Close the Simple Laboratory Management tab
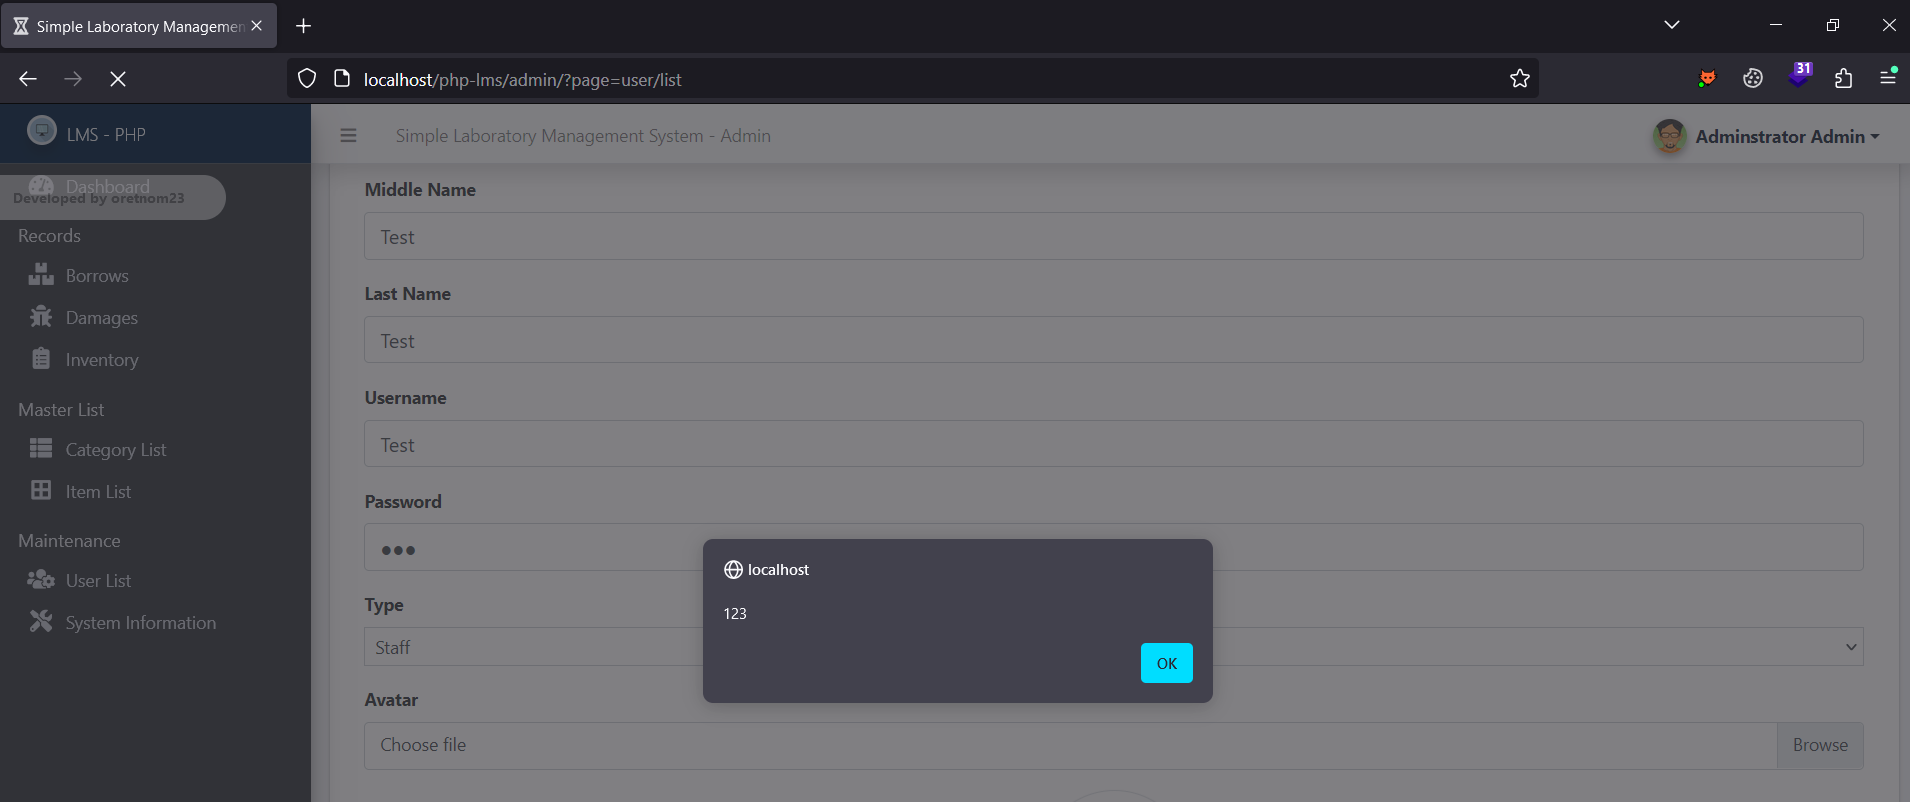Viewport: 1910px width, 802px height. click(257, 26)
